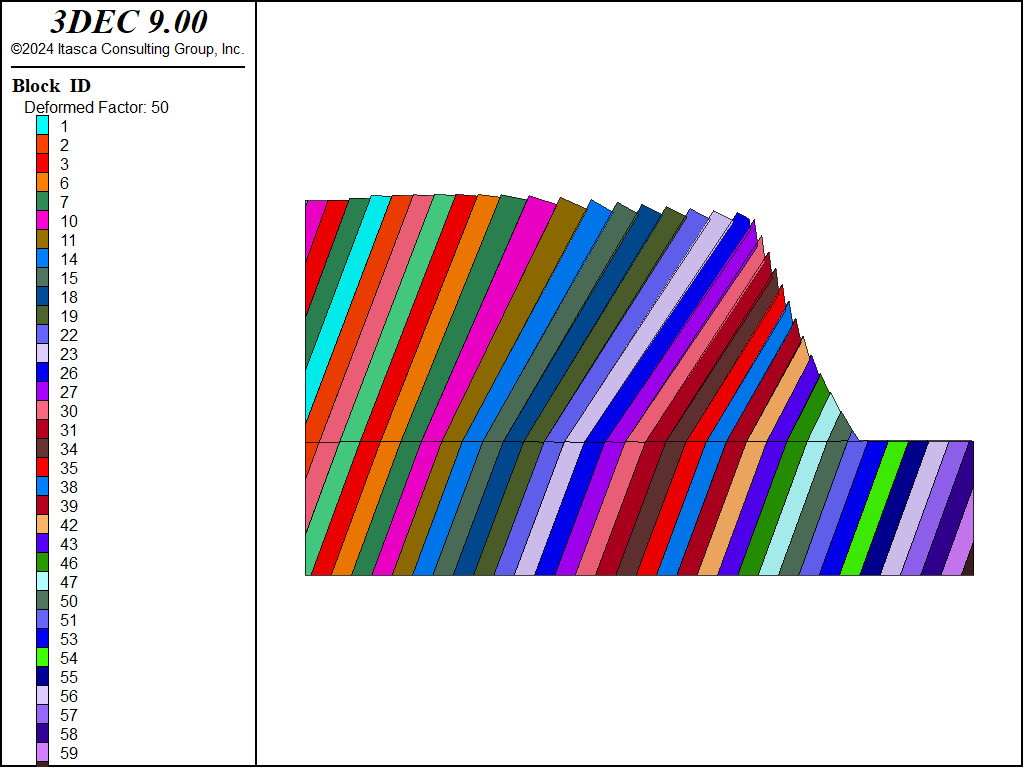Click the legend number 35 label
The width and height of the screenshot is (1024, 768).
pos(69,468)
